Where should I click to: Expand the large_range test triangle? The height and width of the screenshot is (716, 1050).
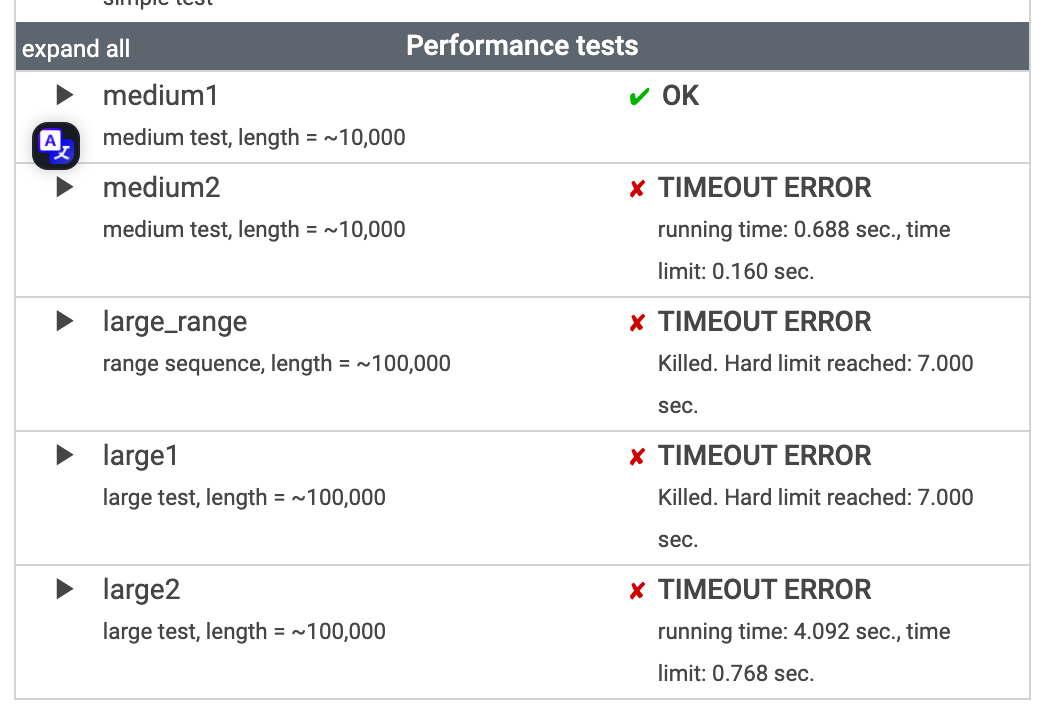(65, 321)
